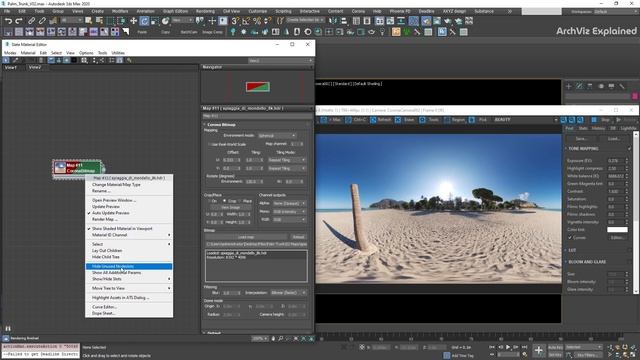640x360 pixels.
Task: Open the Material menu in the Slate editor
Action: click(x=28, y=53)
